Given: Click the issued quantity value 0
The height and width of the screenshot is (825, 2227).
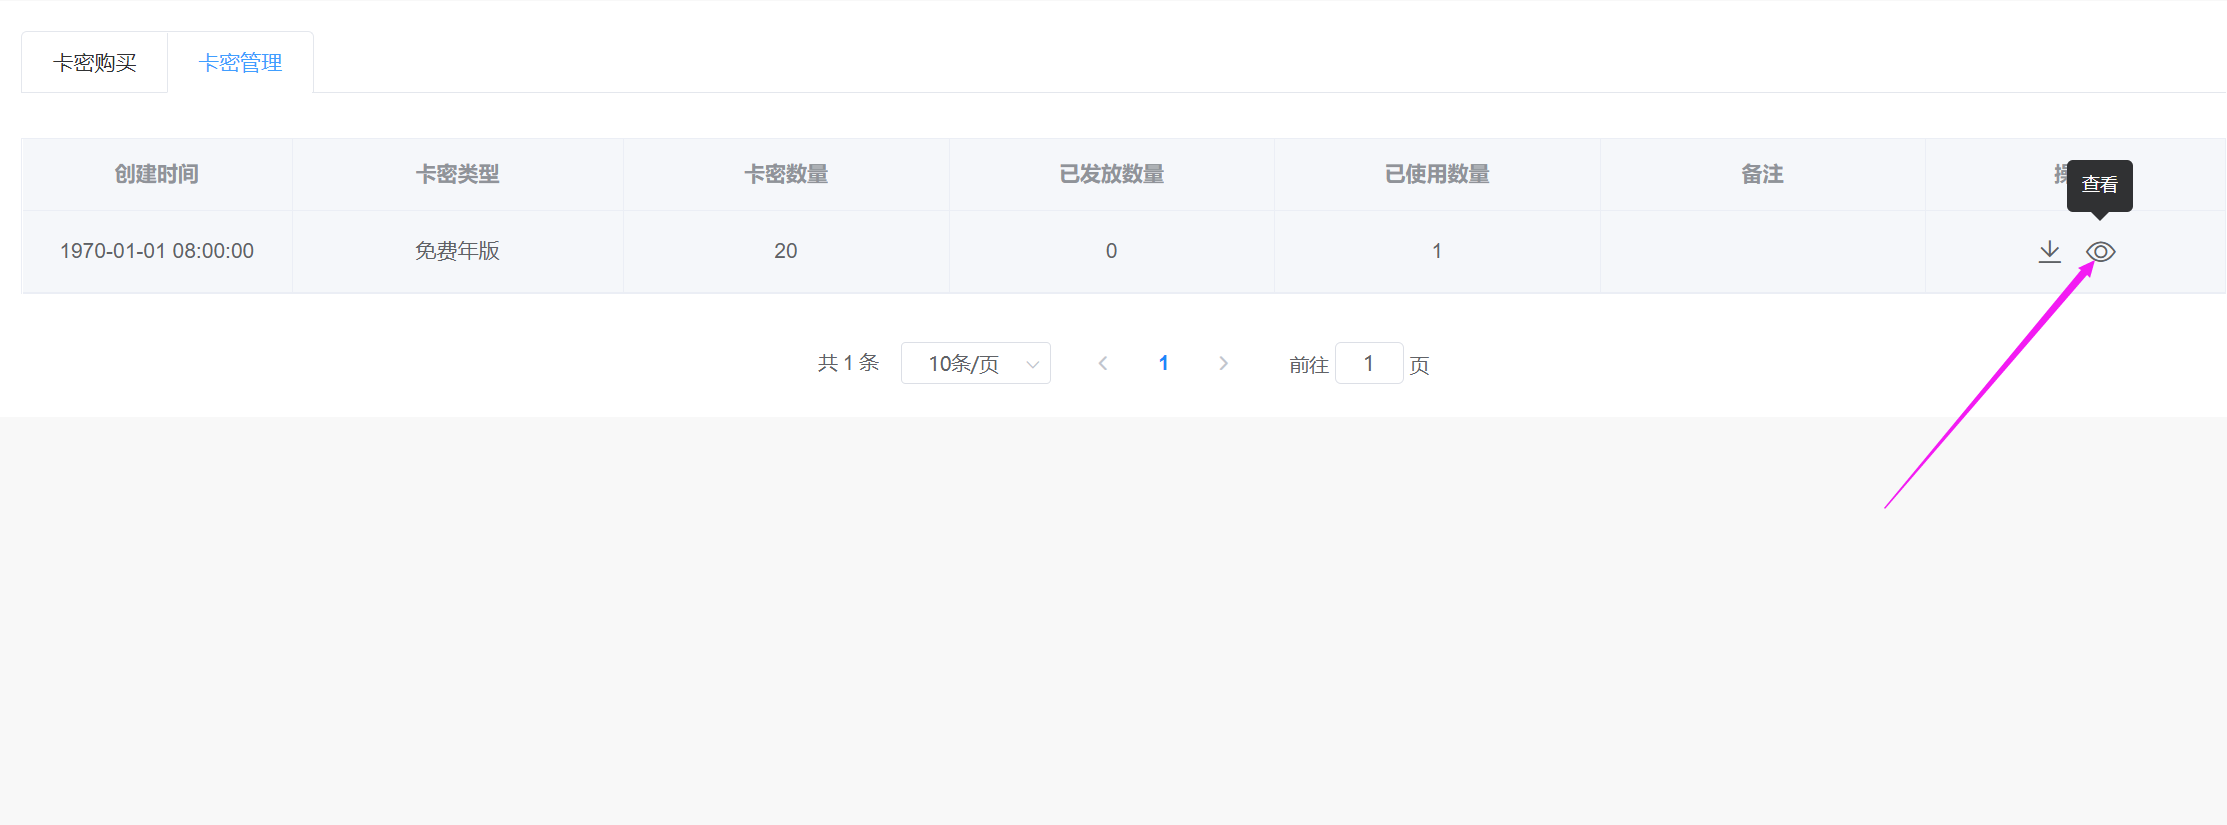Looking at the screenshot, I should pos(1112,251).
